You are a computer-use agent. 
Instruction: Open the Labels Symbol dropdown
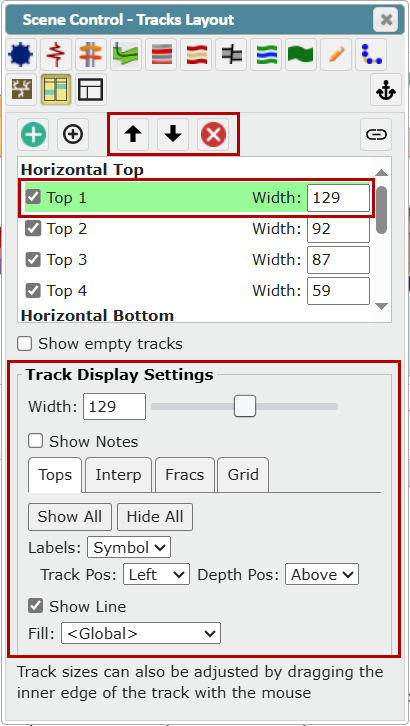(x=129, y=547)
